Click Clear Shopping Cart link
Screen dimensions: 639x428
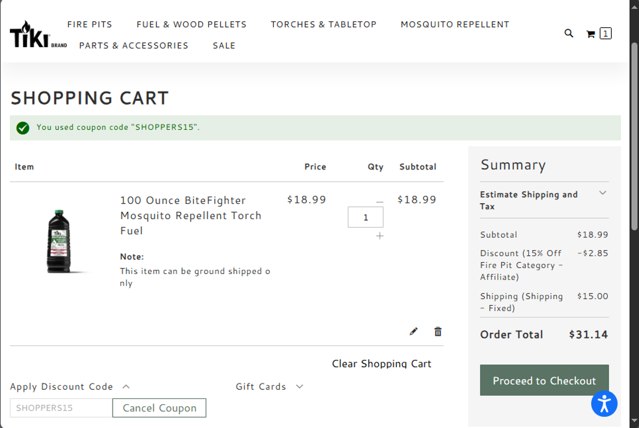[x=381, y=364]
